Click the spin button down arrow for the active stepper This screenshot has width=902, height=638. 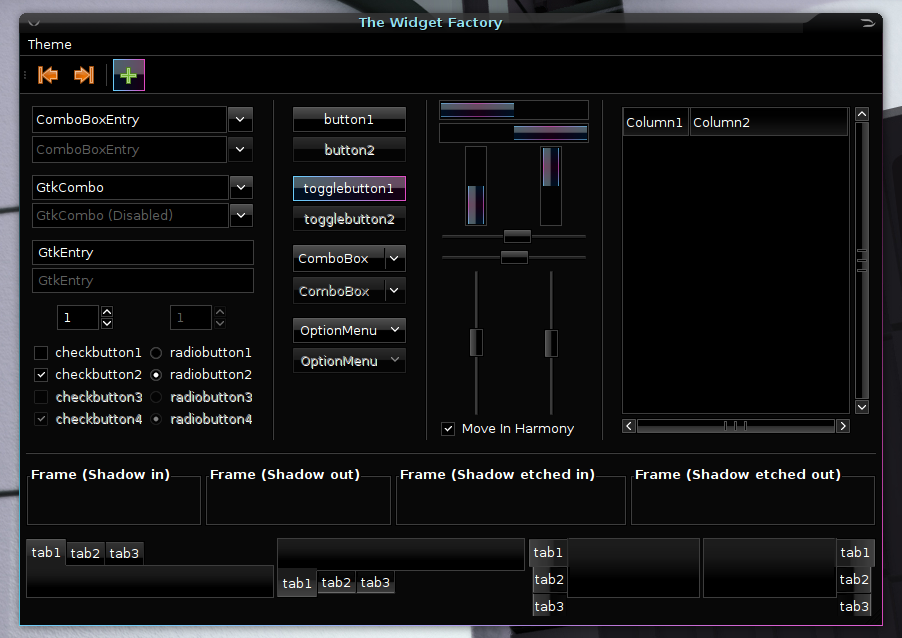[x=106, y=323]
